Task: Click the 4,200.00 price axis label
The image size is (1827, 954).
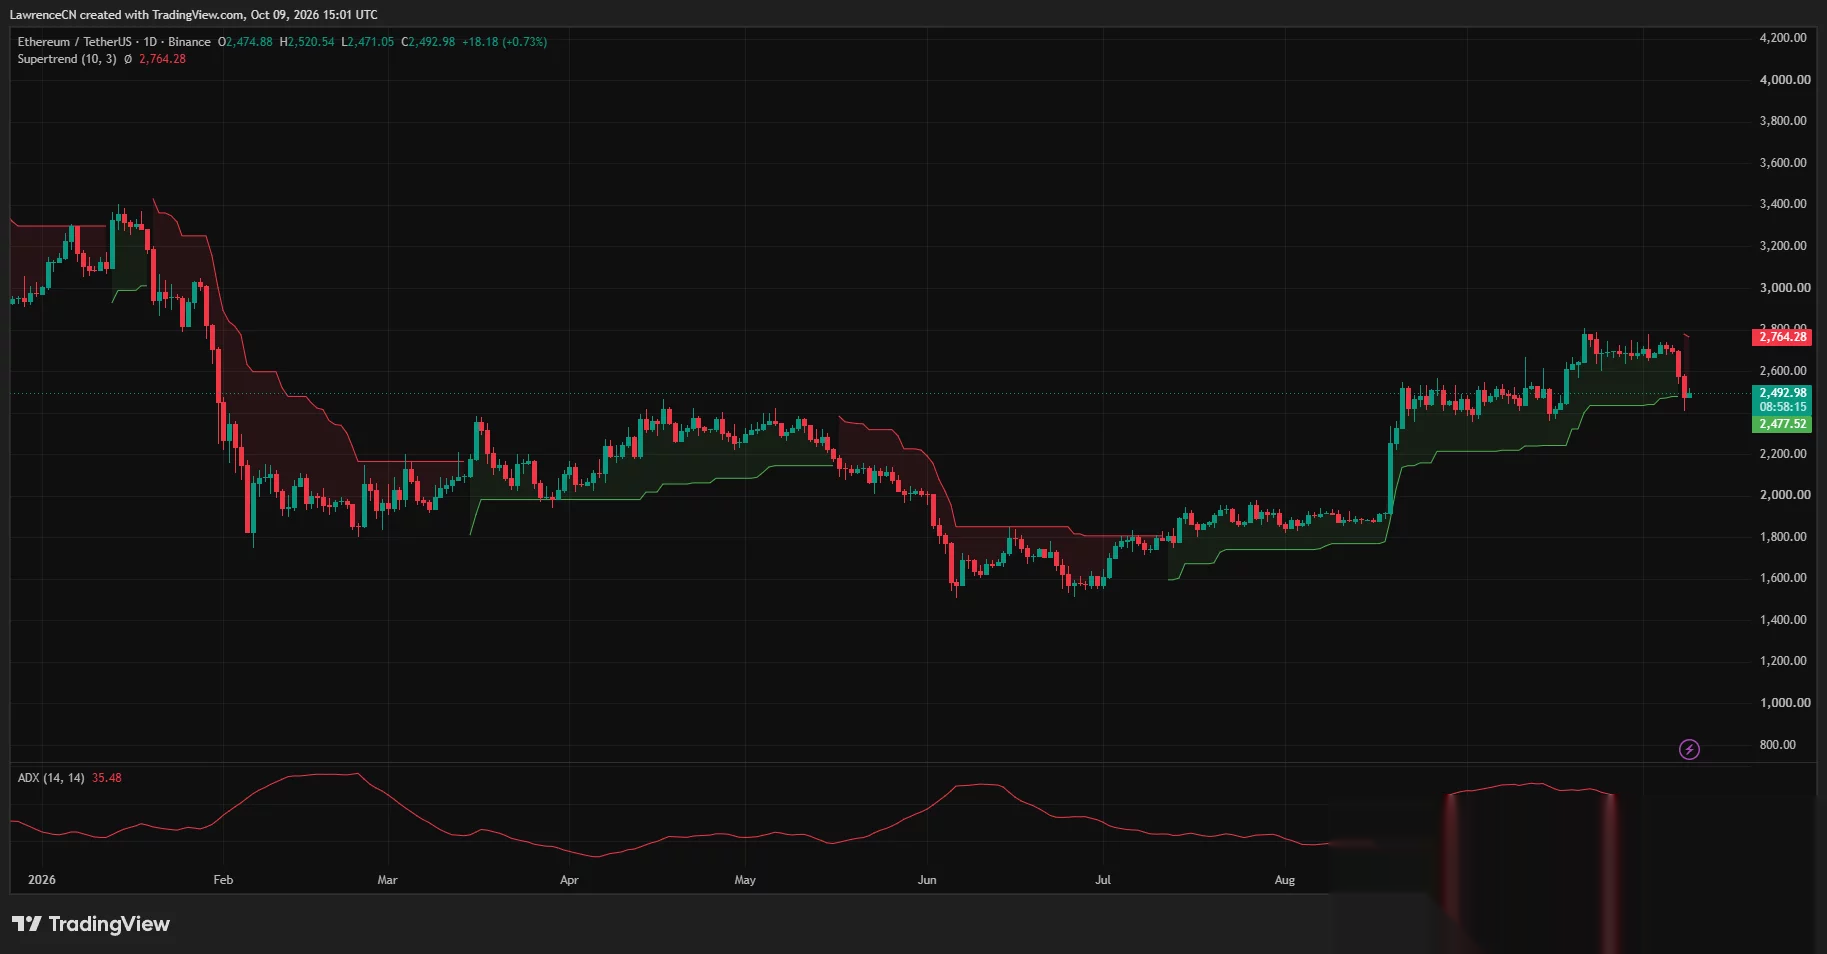Action: 1783,38
